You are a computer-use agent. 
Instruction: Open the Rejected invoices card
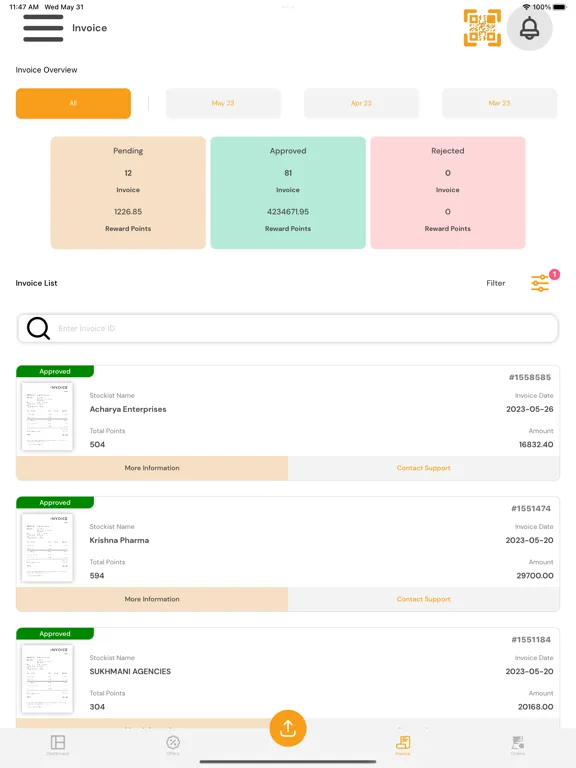point(448,192)
